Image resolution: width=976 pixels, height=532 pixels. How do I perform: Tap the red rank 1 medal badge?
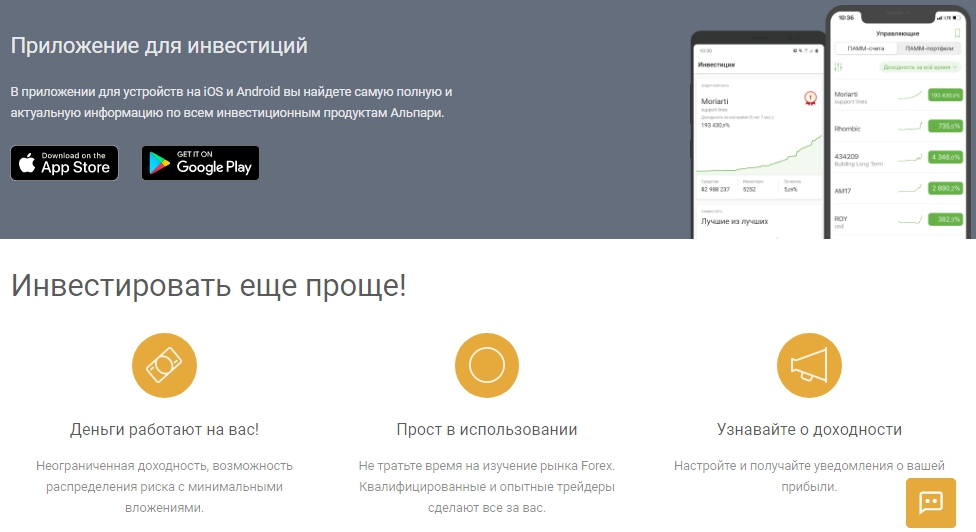(x=810, y=98)
